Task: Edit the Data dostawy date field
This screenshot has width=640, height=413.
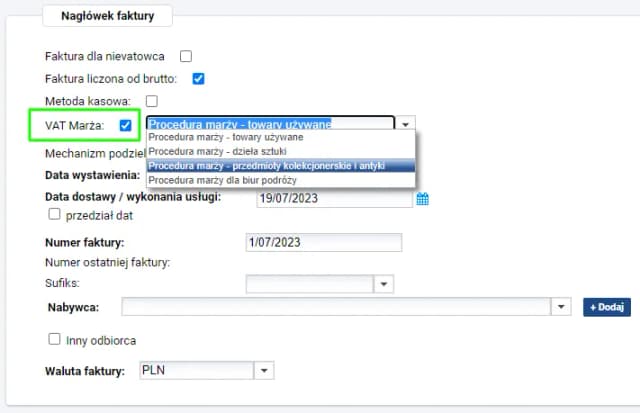Action: click(x=333, y=199)
